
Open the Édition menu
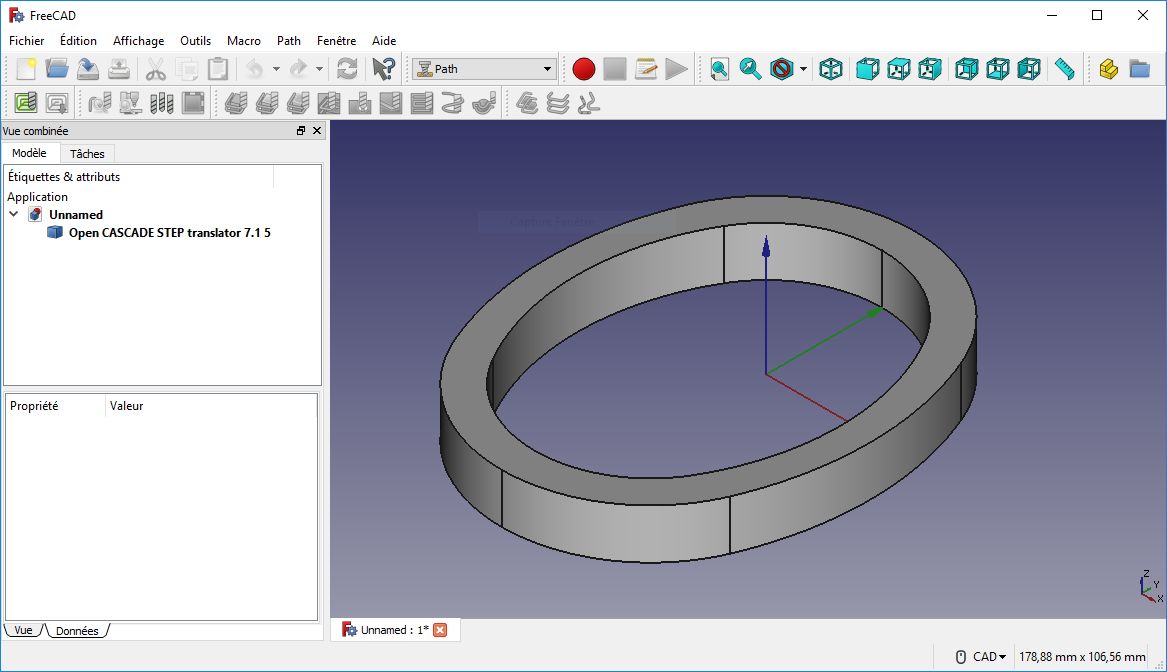[78, 41]
